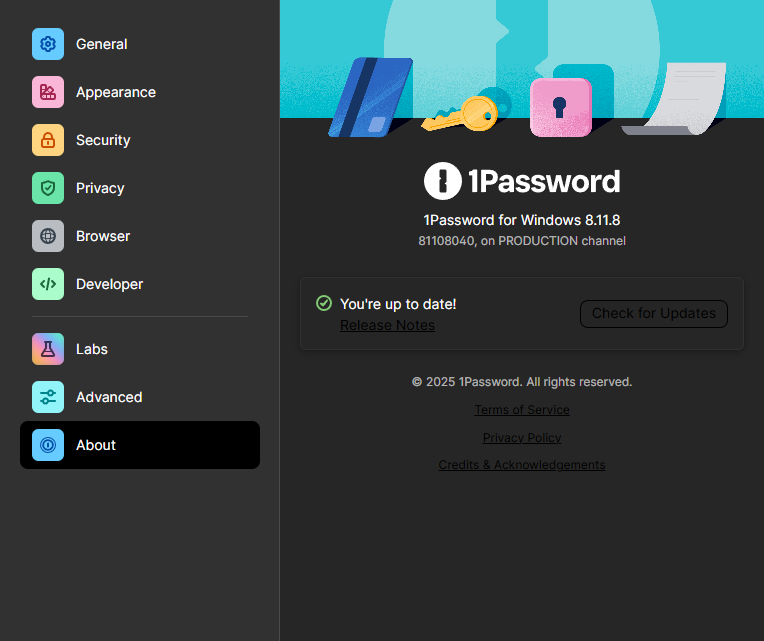Open the Release Notes link
Image resolution: width=764 pixels, height=641 pixels.
(387, 325)
